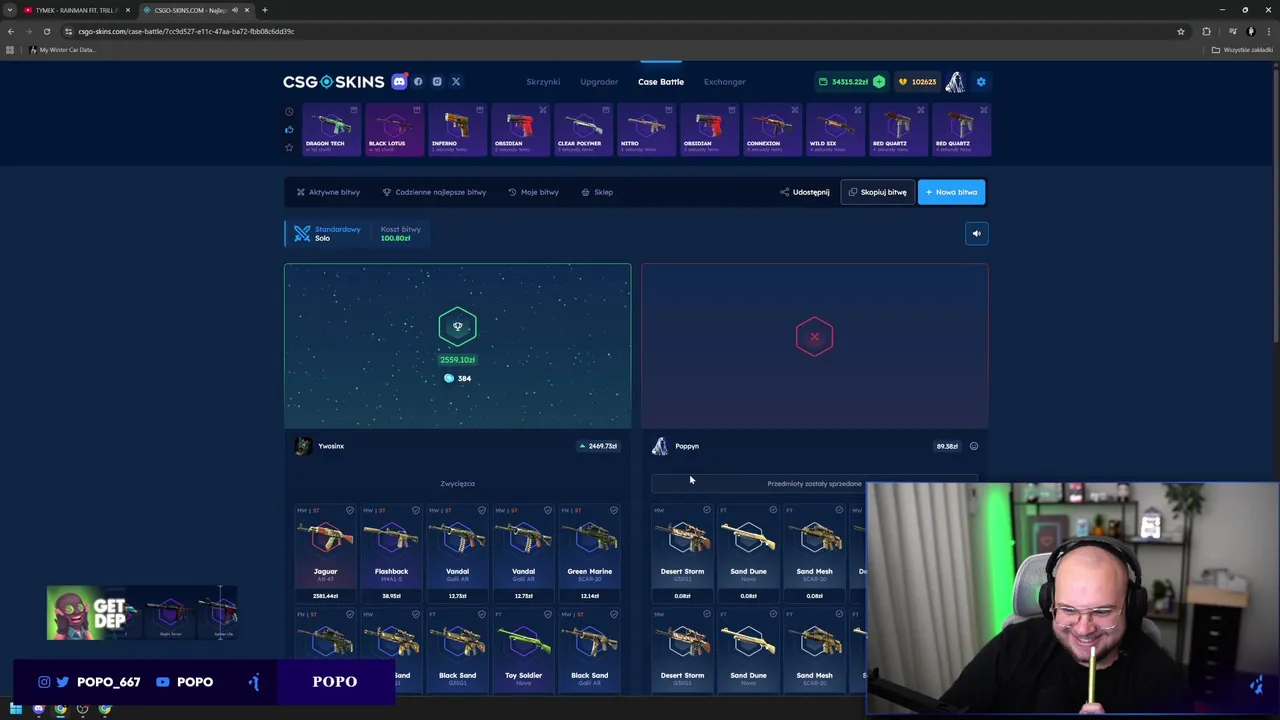The height and width of the screenshot is (720, 1280).
Task: Open browser extensions puzzle icon
Action: 1206,31
